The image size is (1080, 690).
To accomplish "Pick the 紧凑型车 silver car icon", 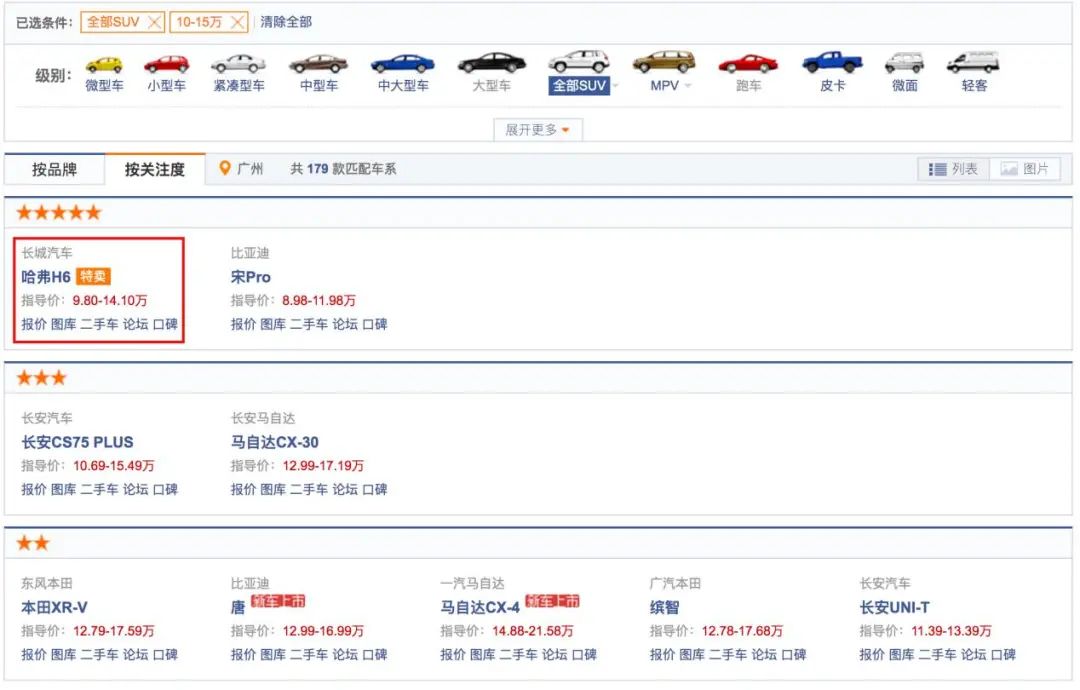I will pos(238,64).
